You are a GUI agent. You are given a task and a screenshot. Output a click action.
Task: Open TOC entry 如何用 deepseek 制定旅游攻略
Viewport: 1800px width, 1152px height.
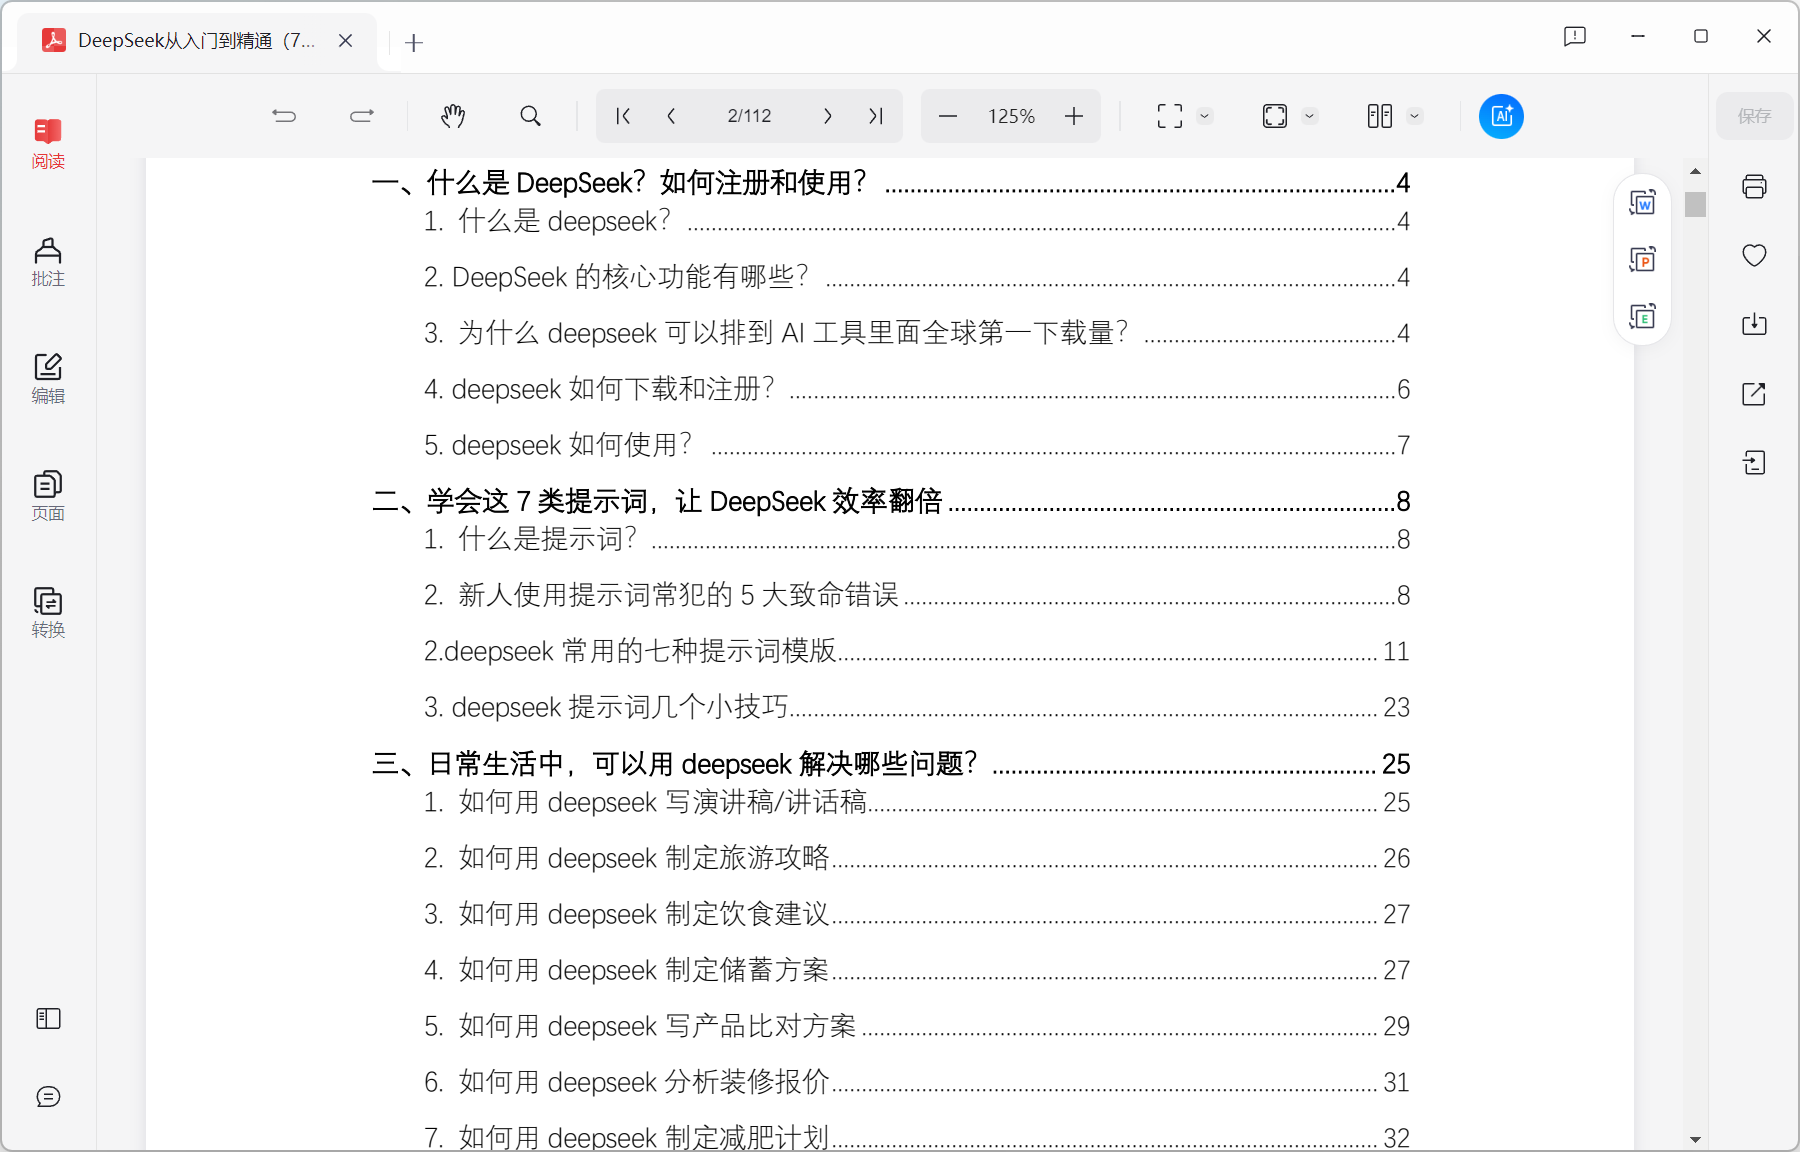tap(917, 858)
